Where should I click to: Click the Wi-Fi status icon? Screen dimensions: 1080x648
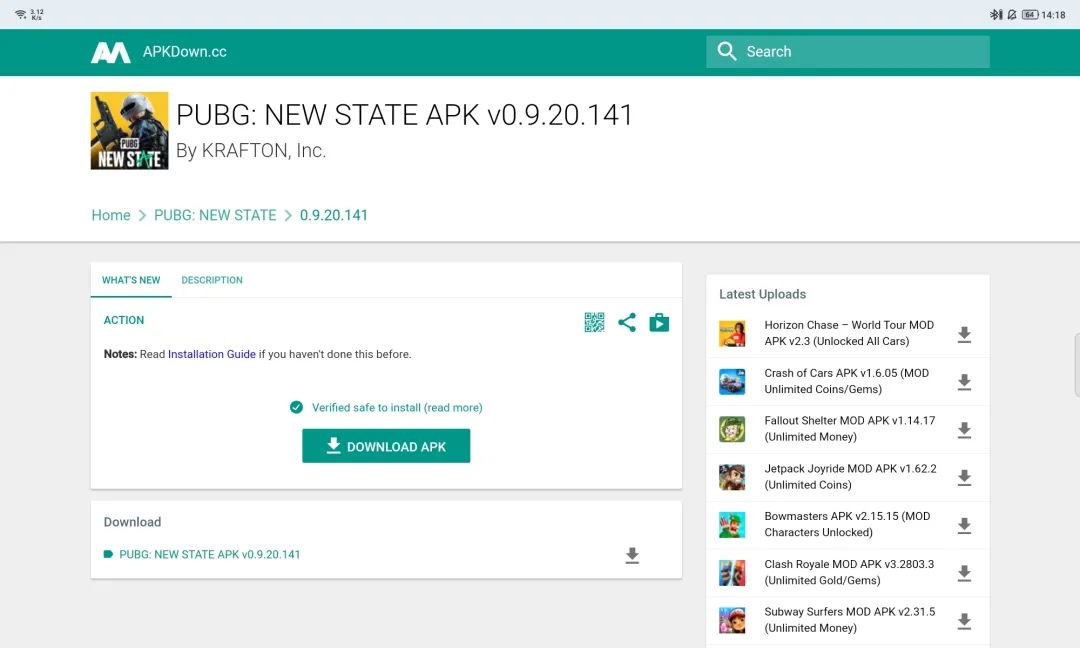21,14
